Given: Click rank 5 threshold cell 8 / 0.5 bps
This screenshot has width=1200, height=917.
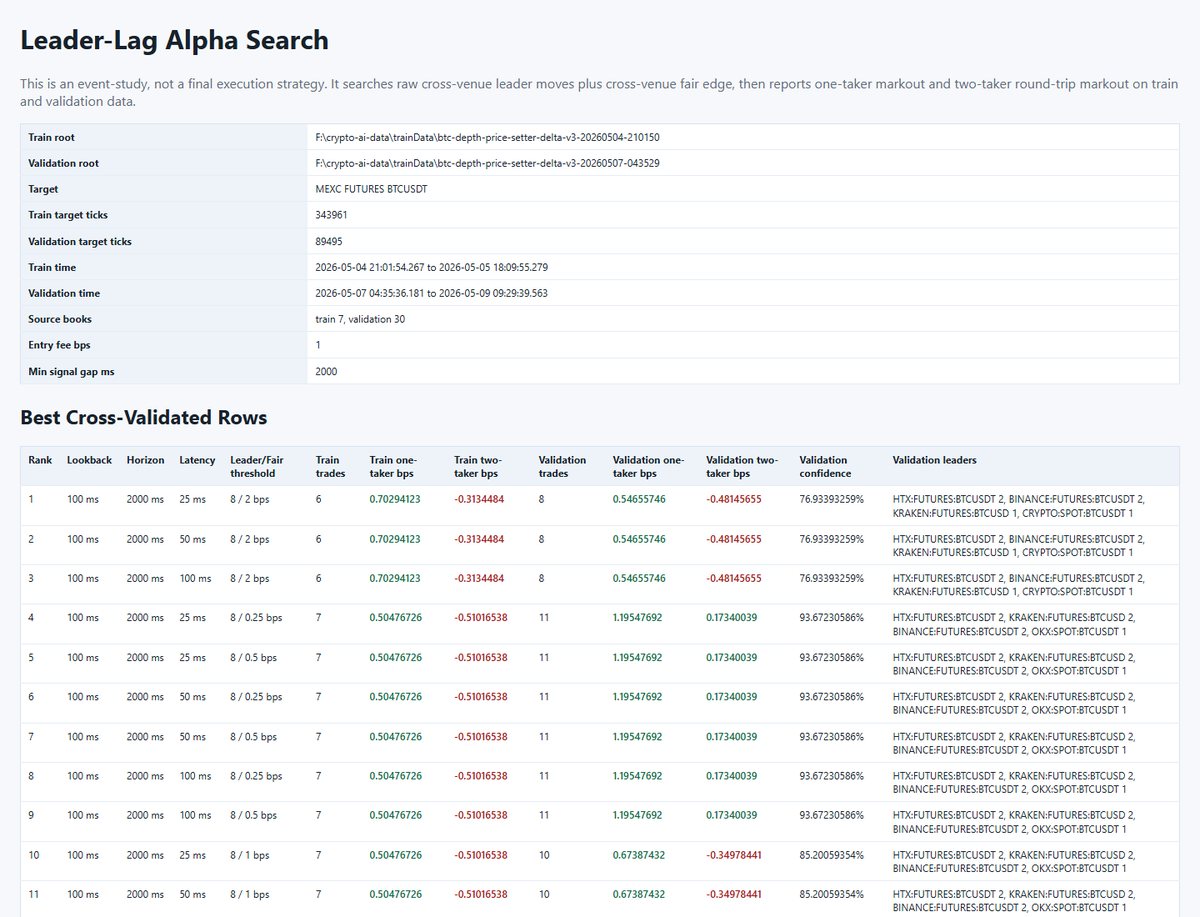Looking at the screenshot, I should click(x=253, y=658).
